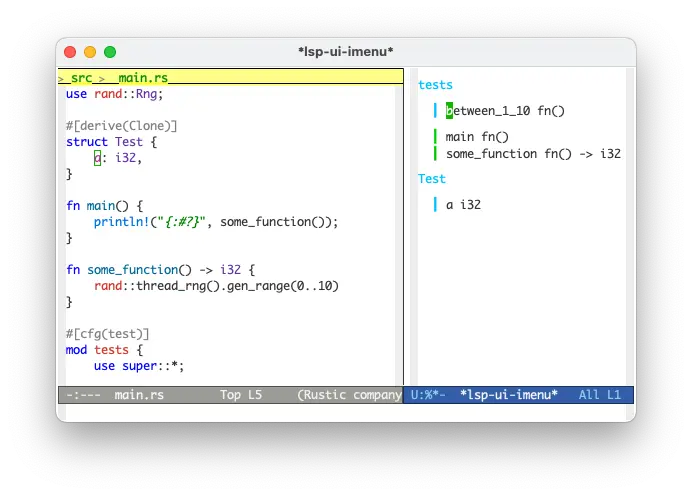This screenshot has height=496, width=692.
Task: Jump to some_function fn() -> i32 entry
Action: (533, 154)
